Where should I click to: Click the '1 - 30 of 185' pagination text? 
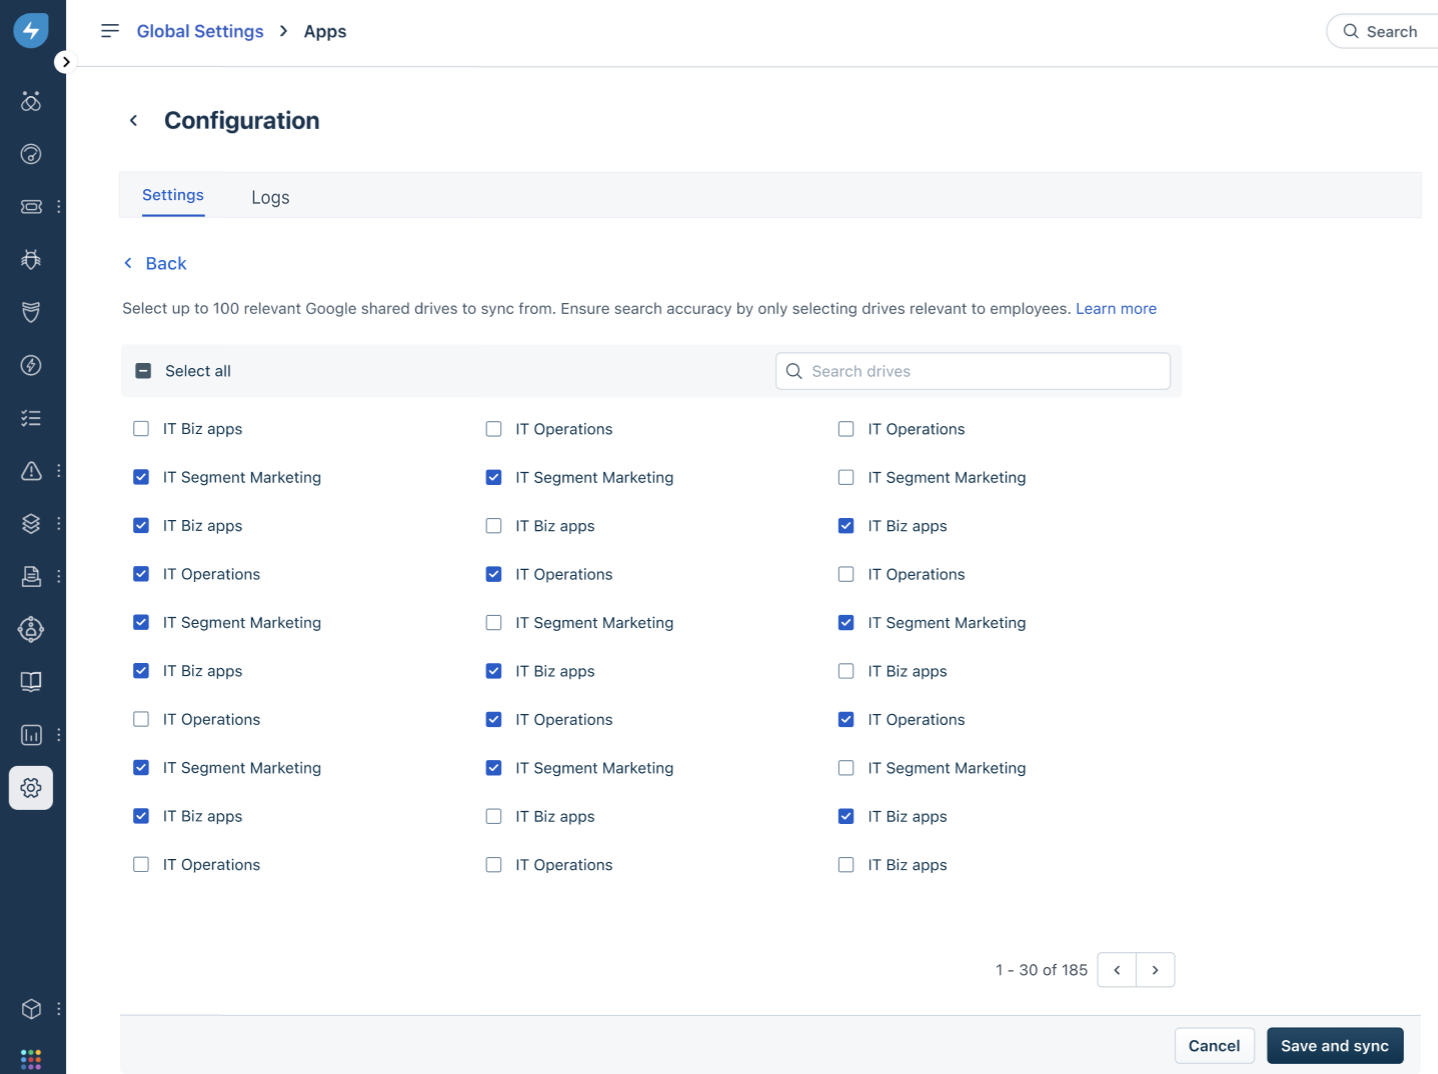point(1041,970)
